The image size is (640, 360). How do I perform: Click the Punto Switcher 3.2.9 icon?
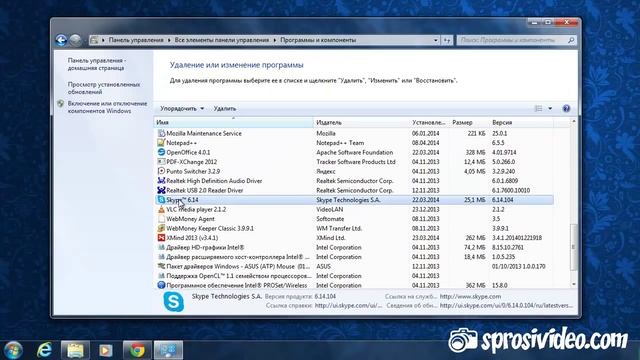click(x=161, y=171)
